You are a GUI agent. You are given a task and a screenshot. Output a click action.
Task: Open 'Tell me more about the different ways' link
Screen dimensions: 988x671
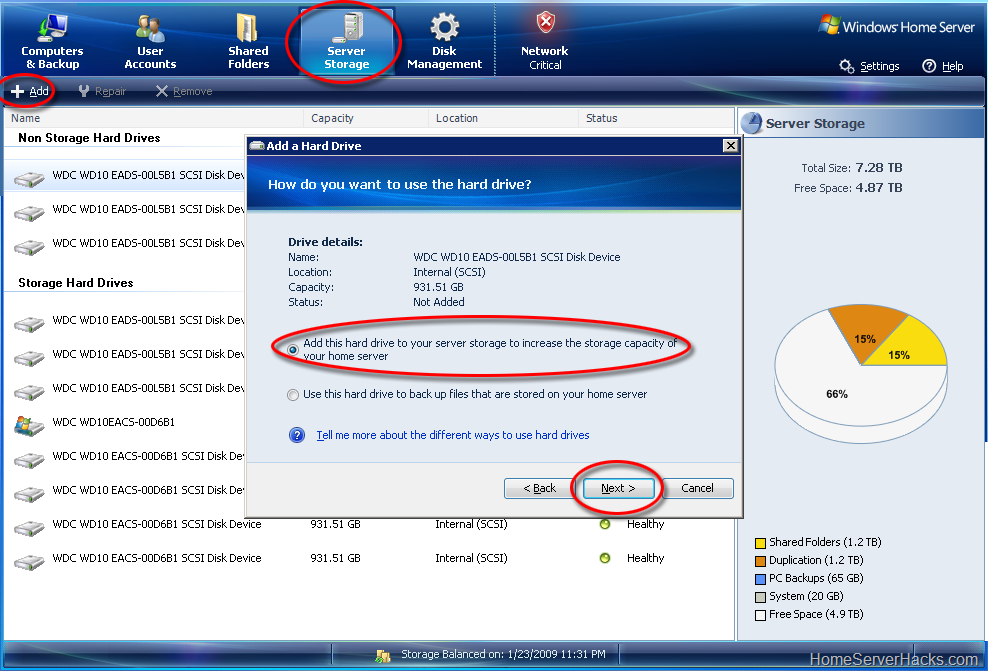[452, 435]
